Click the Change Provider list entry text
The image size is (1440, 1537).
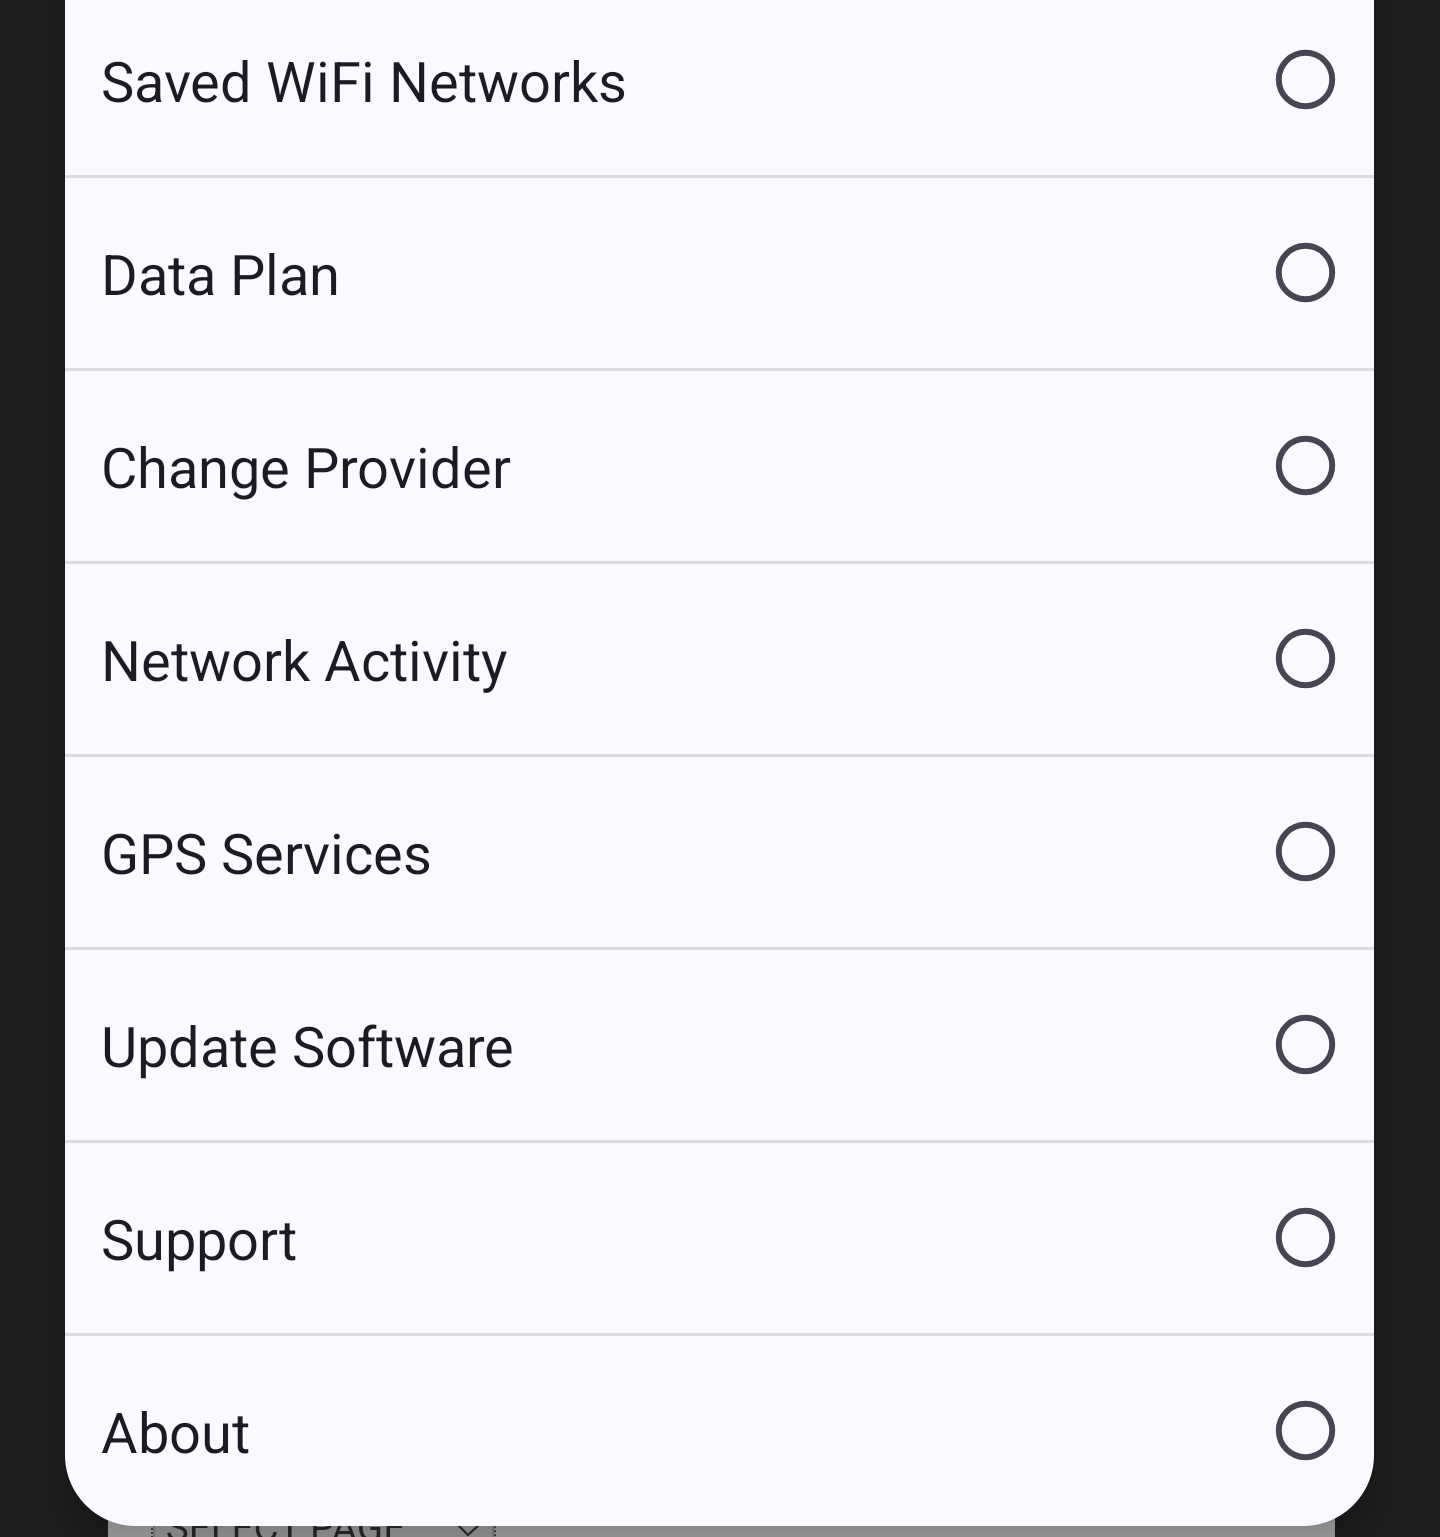pyautogui.click(x=306, y=469)
